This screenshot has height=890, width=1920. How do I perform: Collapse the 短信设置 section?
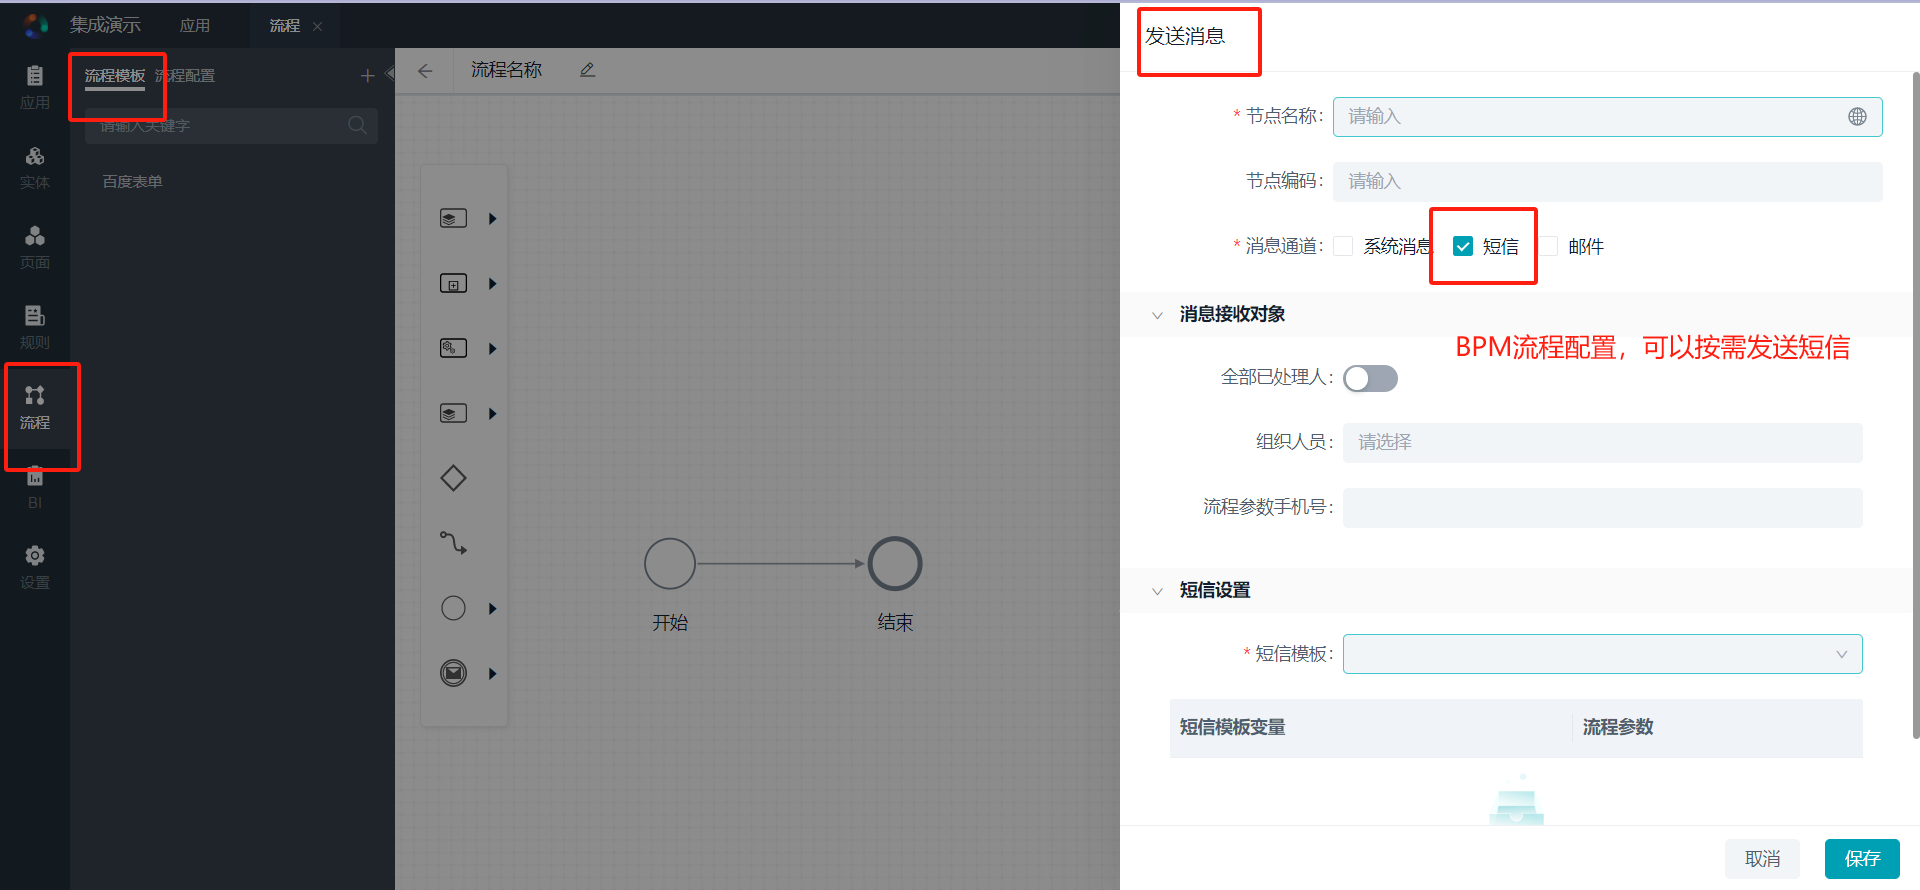pos(1157,591)
